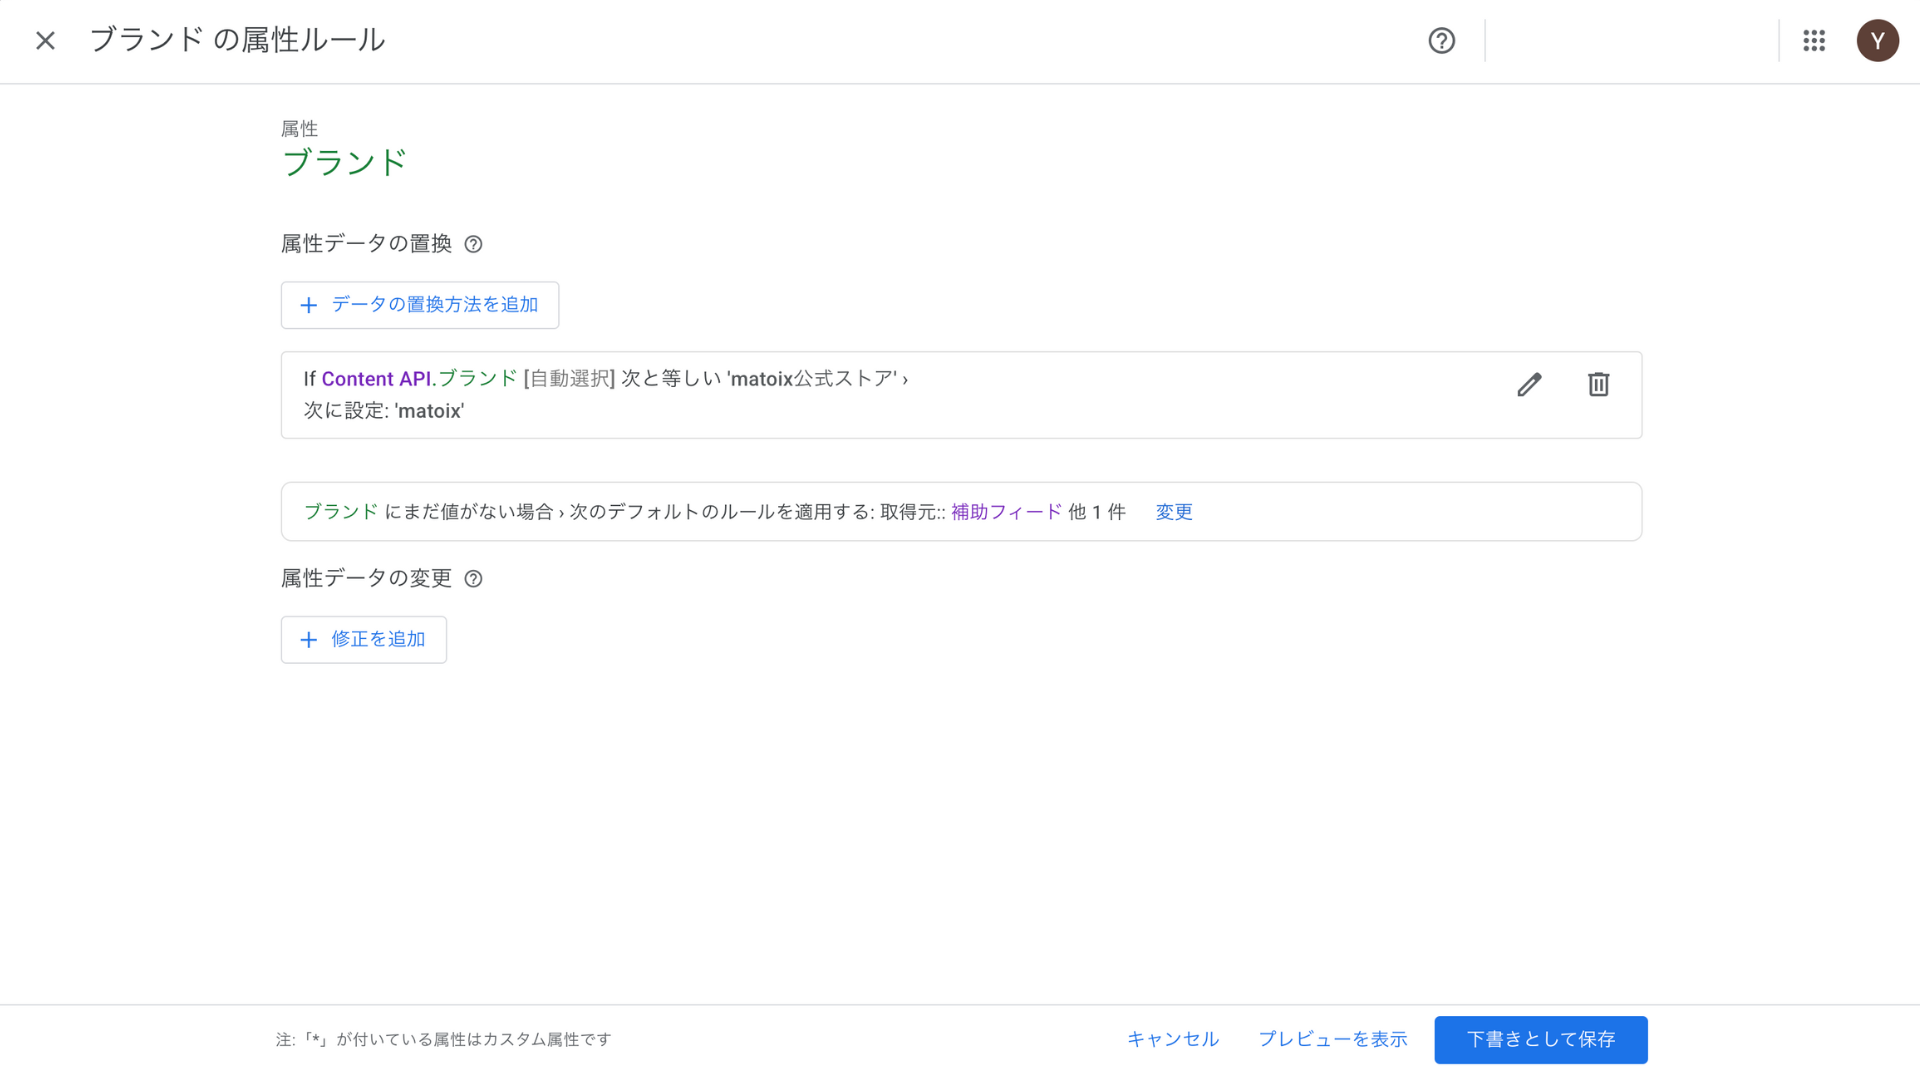
Task: Open the Y account avatar
Action: click(1877, 41)
